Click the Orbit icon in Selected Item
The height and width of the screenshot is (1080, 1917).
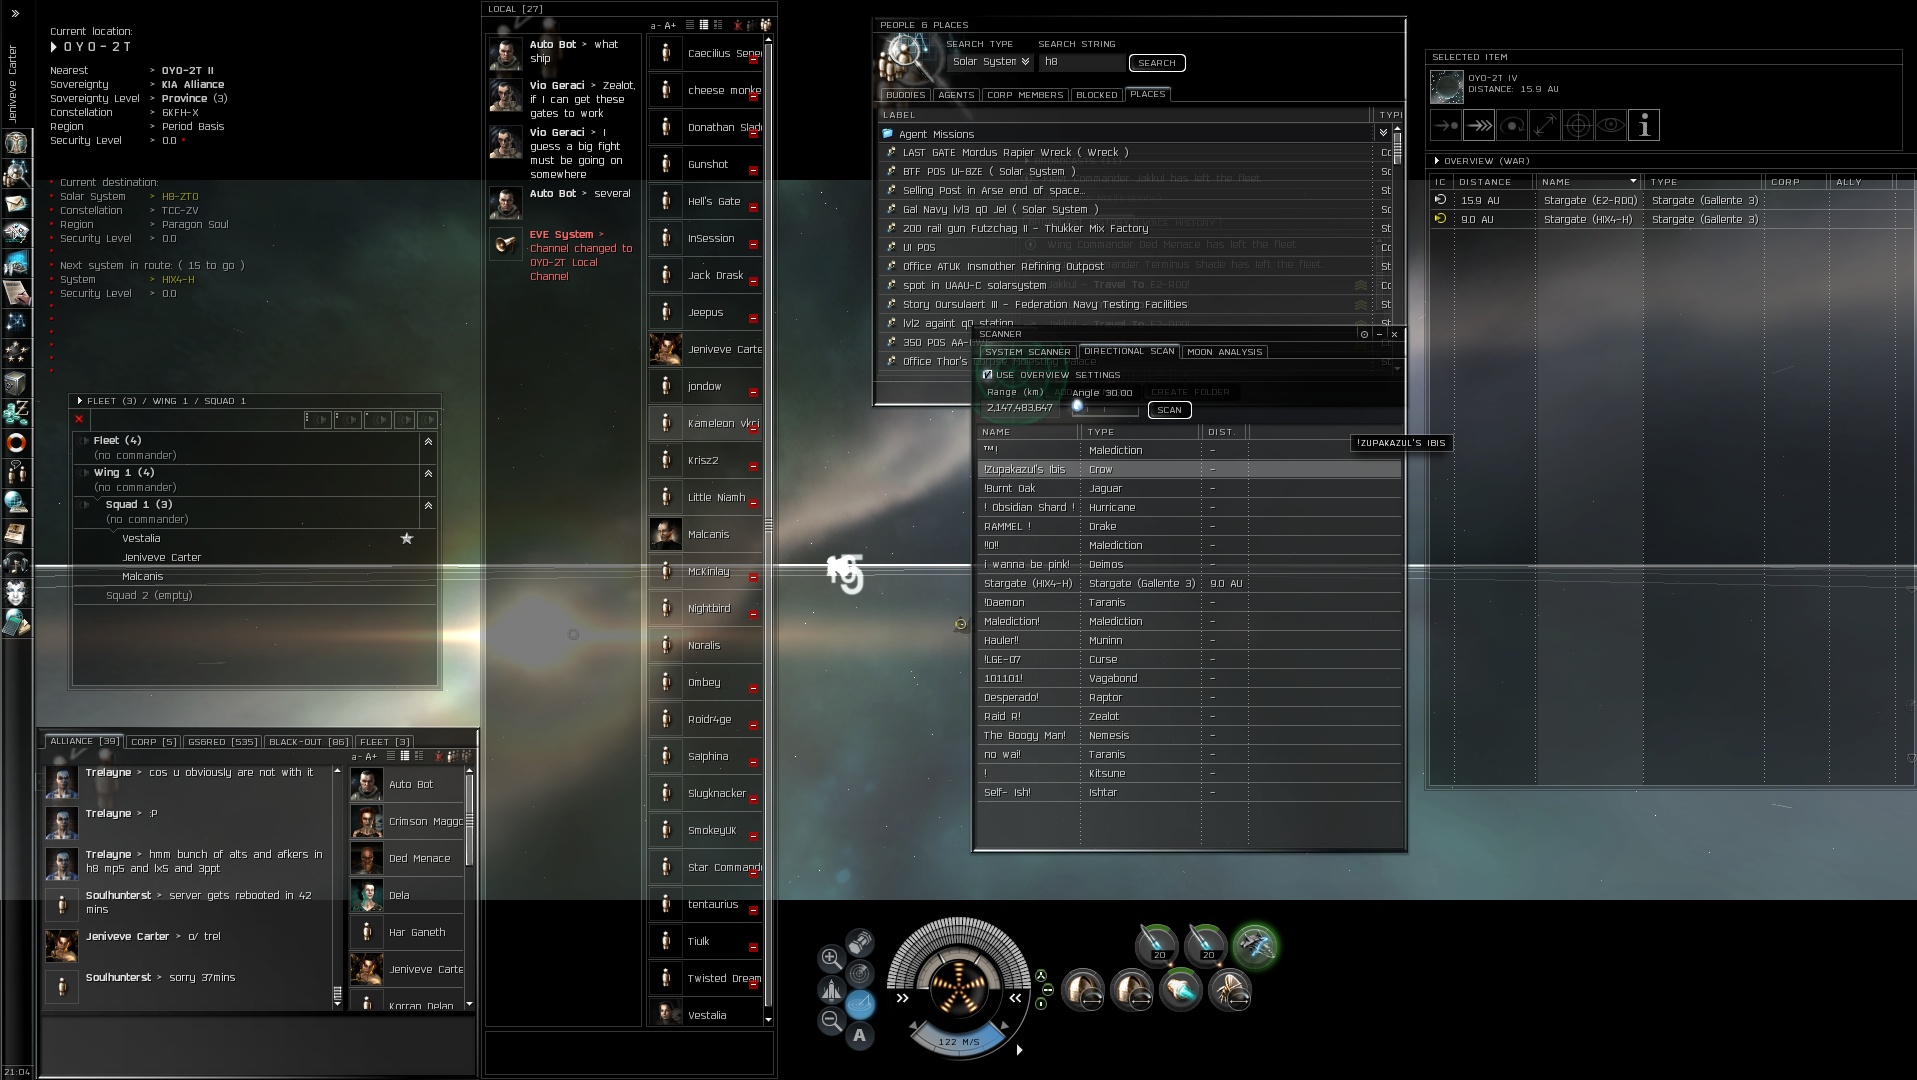pyautogui.click(x=1512, y=125)
